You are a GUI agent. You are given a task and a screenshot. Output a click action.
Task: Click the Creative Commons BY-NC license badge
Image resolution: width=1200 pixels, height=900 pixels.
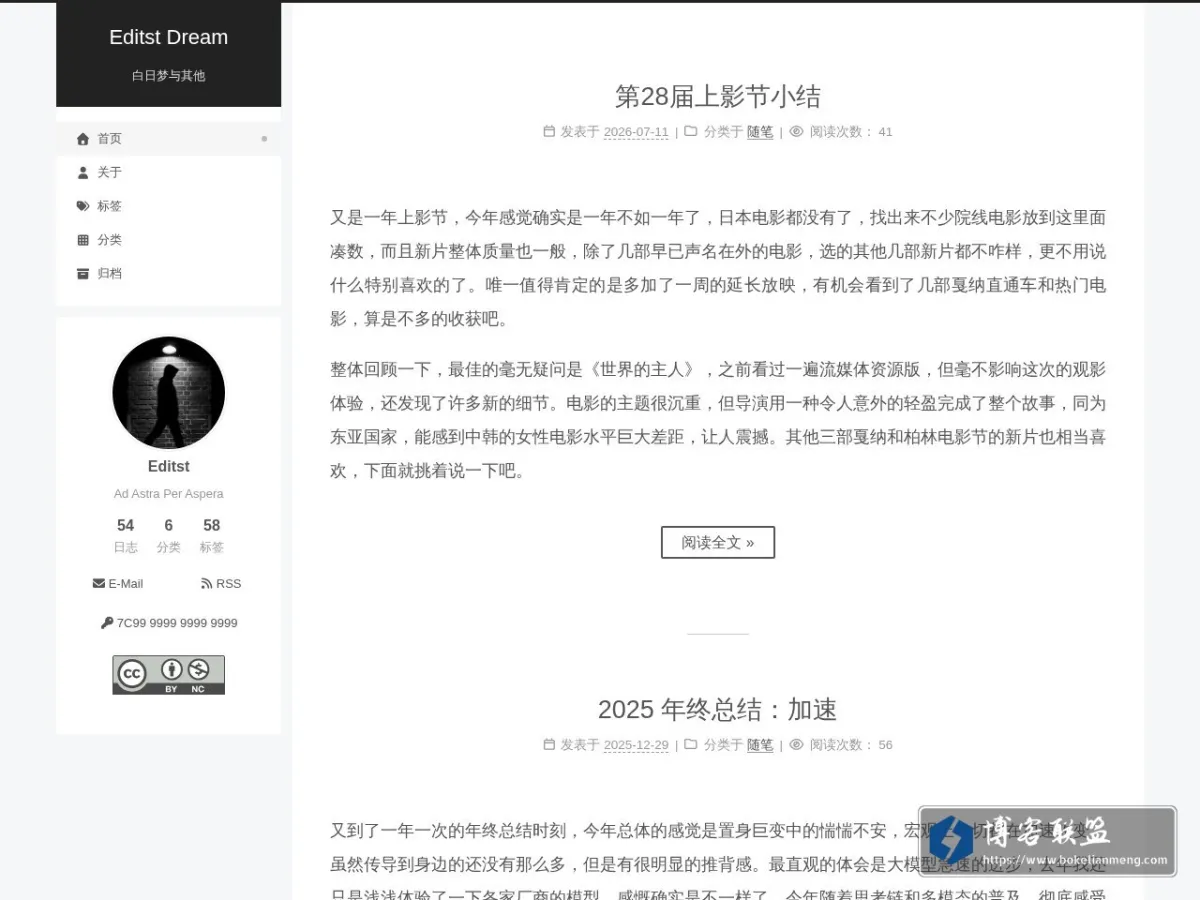(168, 675)
